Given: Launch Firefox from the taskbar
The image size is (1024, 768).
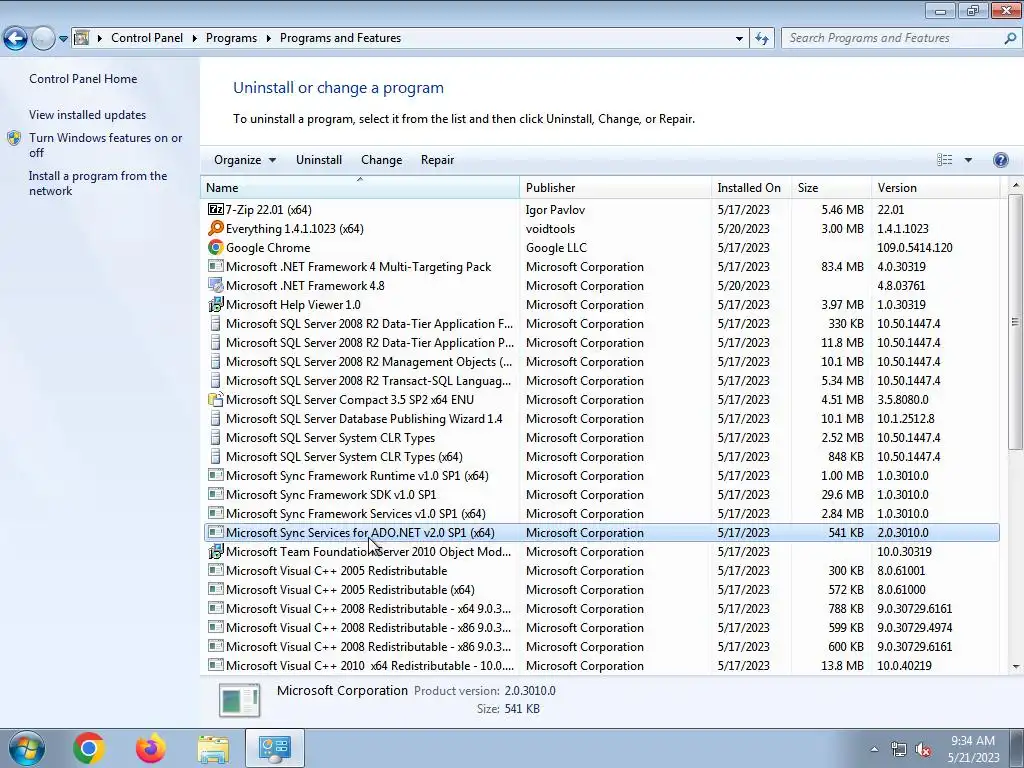Looking at the screenshot, I should [x=151, y=748].
